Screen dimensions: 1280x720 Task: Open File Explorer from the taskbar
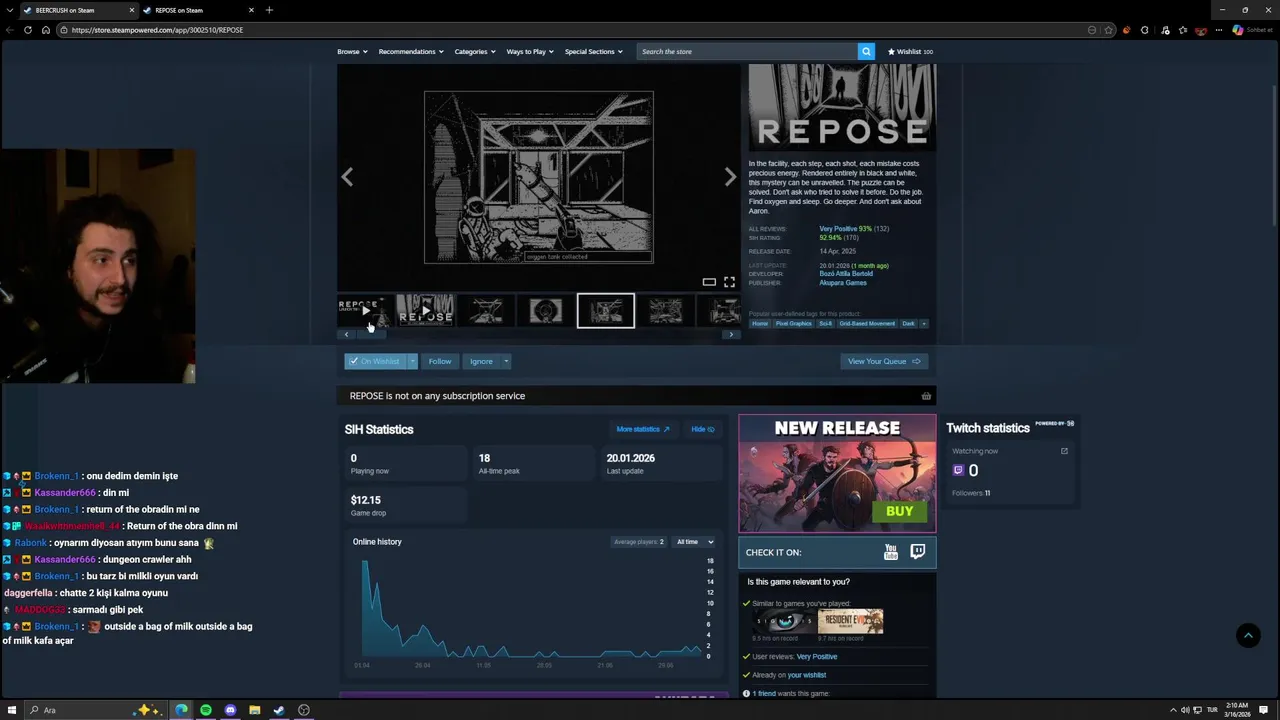click(x=254, y=710)
